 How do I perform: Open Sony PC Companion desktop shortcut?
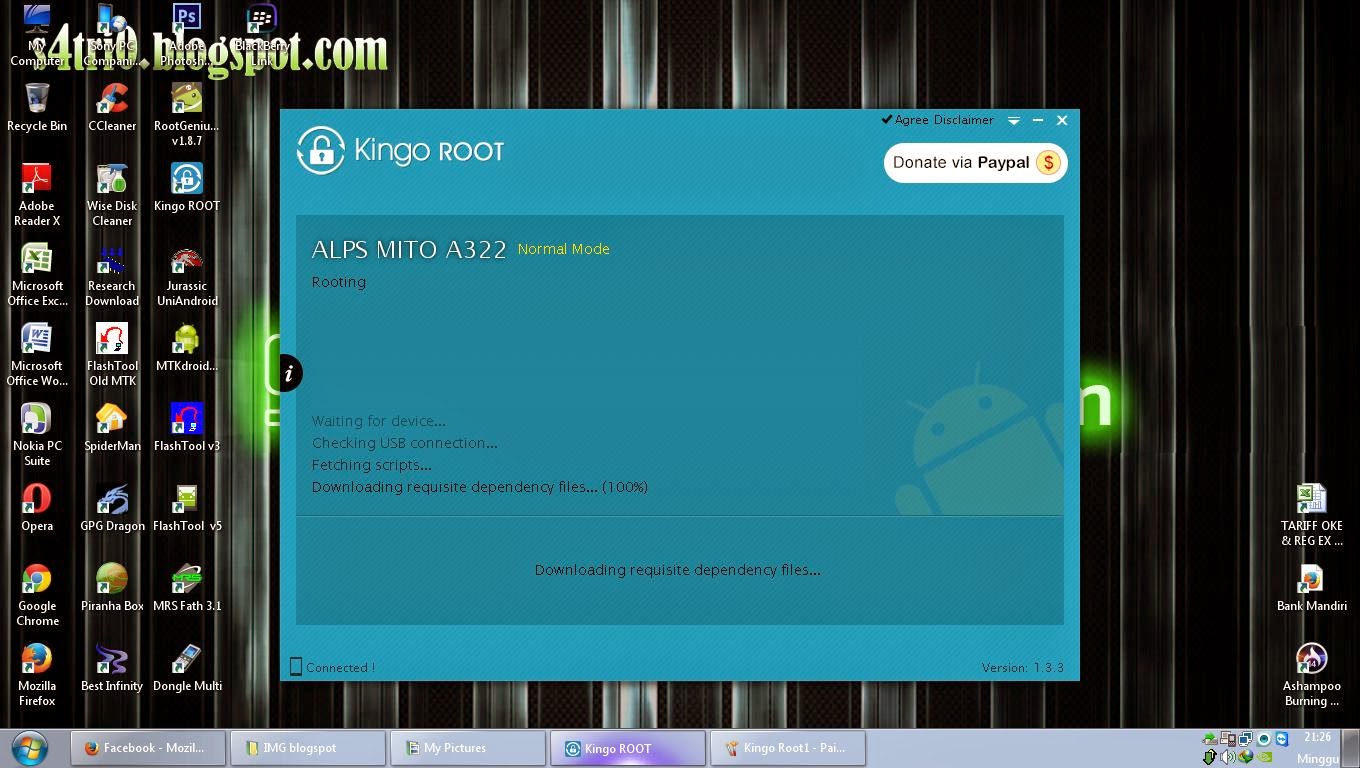click(x=112, y=34)
